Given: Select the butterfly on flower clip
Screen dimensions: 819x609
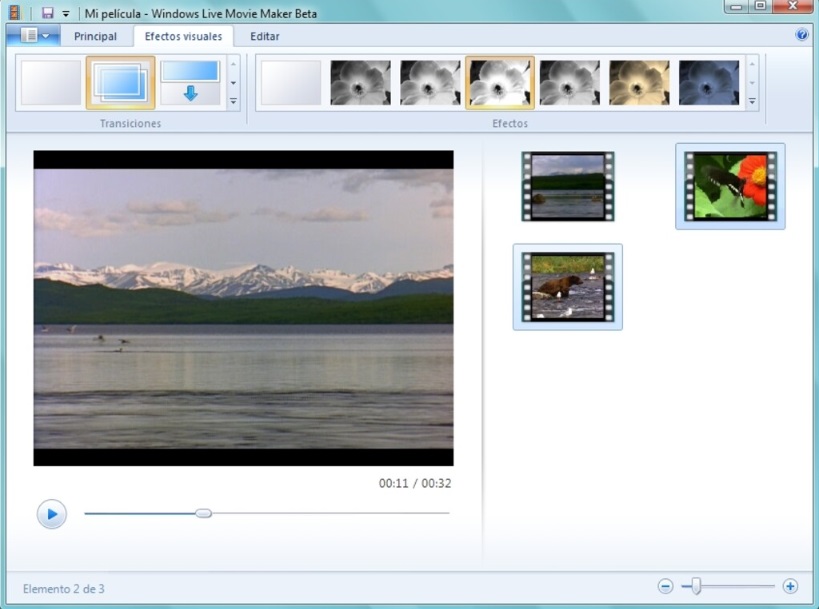Looking at the screenshot, I should click(x=729, y=186).
